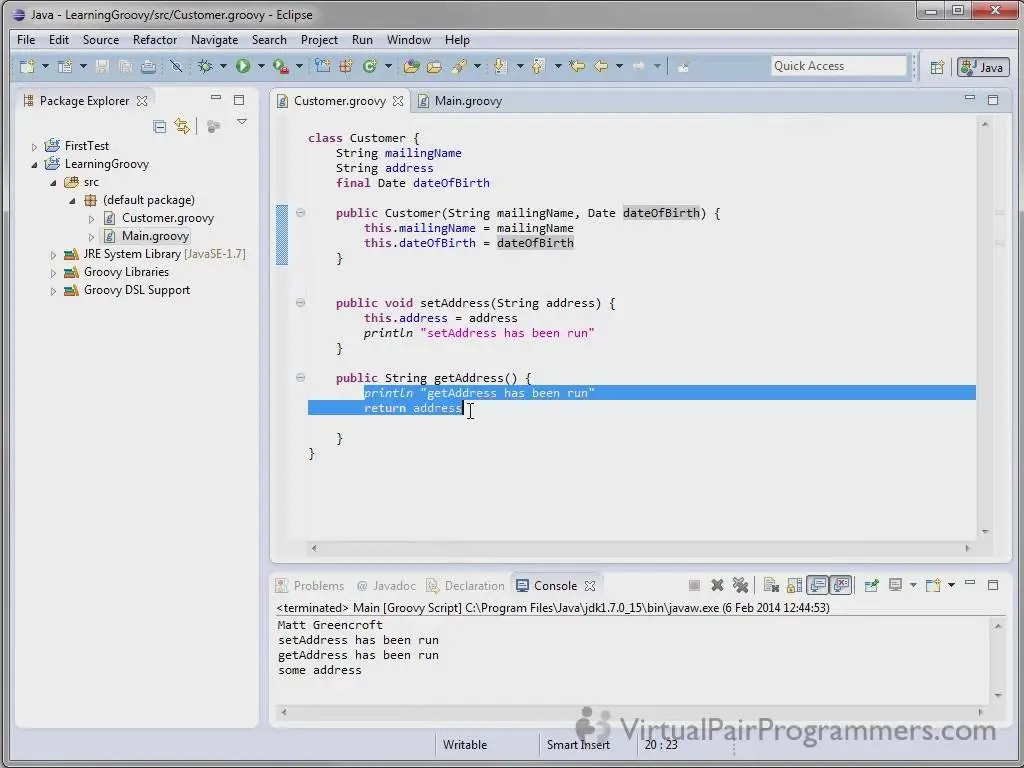Click the New file toolbar icon
The height and width of the screenshot is (768, 1024).
[27, 66]
